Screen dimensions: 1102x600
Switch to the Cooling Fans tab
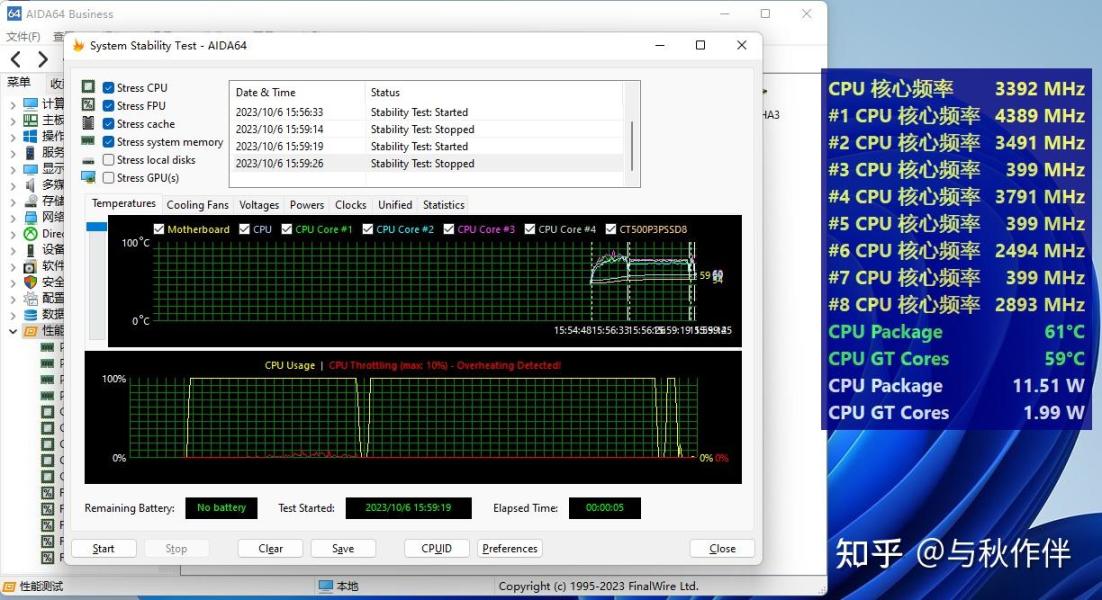[197, 205]
